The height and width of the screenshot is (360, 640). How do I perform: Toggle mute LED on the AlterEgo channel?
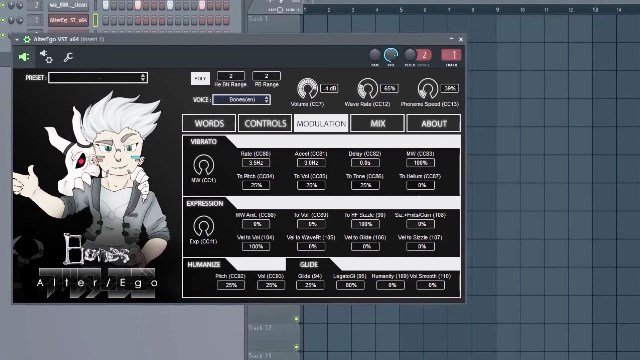click(x=3, y=20)
